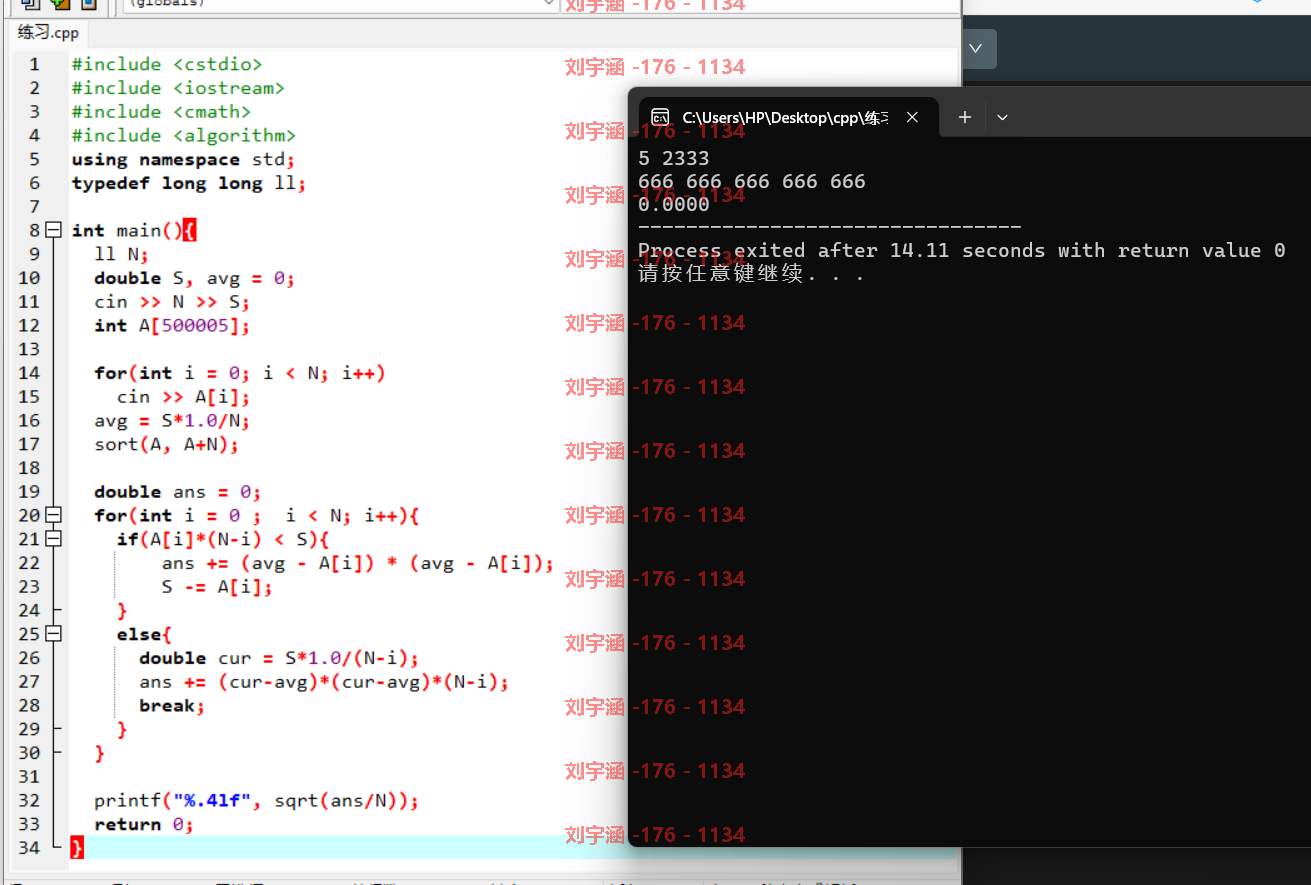This screenshot has height=885, width=1311.
Task: Click the 'double S, avg = 0;' line
Action: coord(195,279)
